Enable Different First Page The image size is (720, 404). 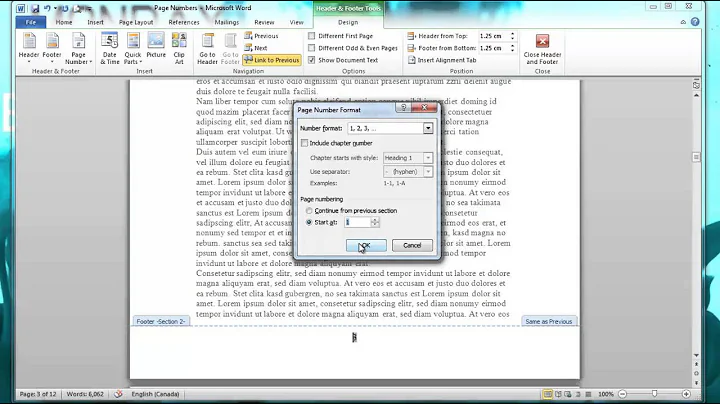click(x=312, y=36)
